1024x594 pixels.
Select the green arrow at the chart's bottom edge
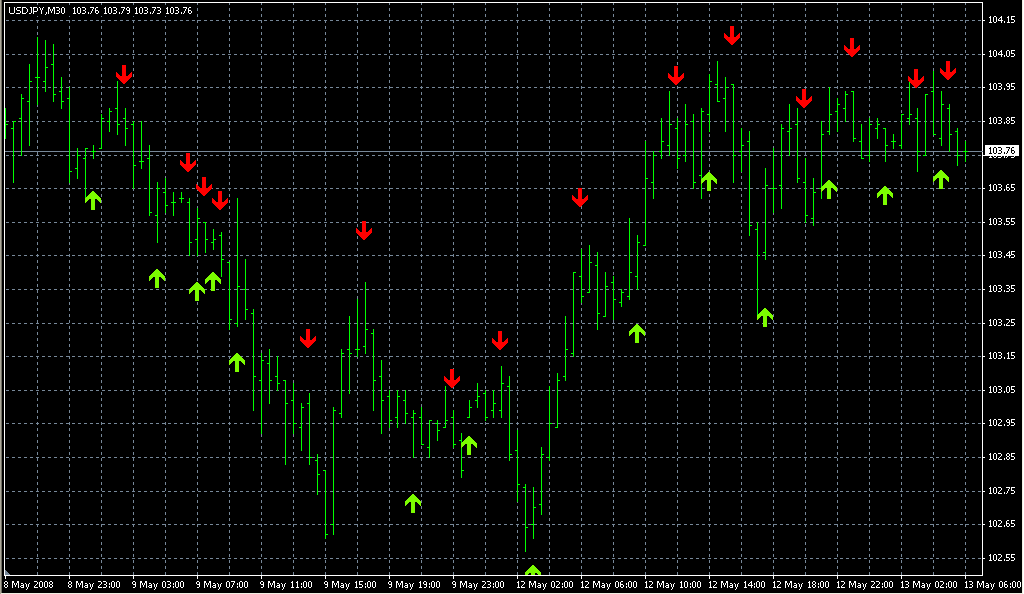click(x=533, y=572)
